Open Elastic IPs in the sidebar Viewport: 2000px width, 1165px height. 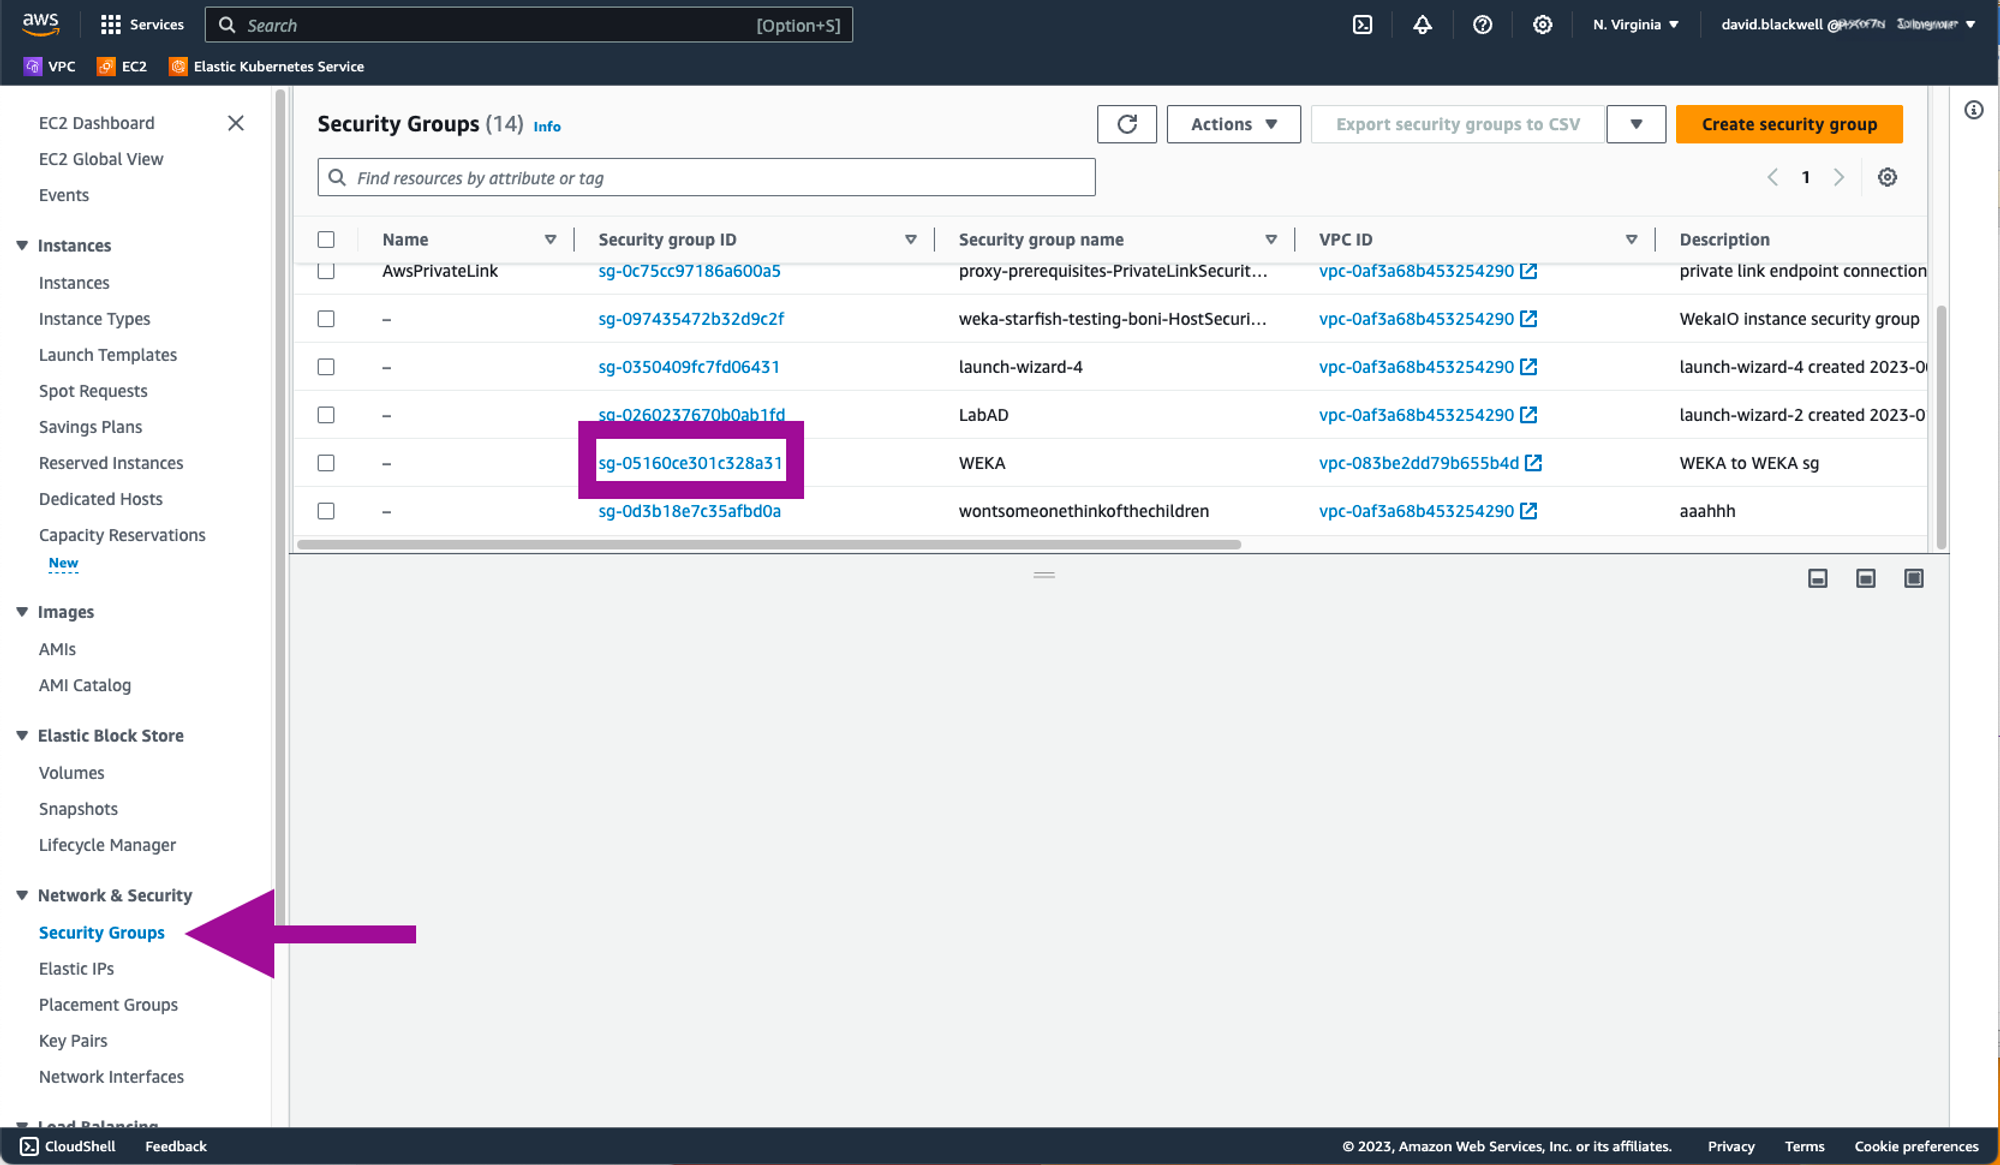pos(76,968)
